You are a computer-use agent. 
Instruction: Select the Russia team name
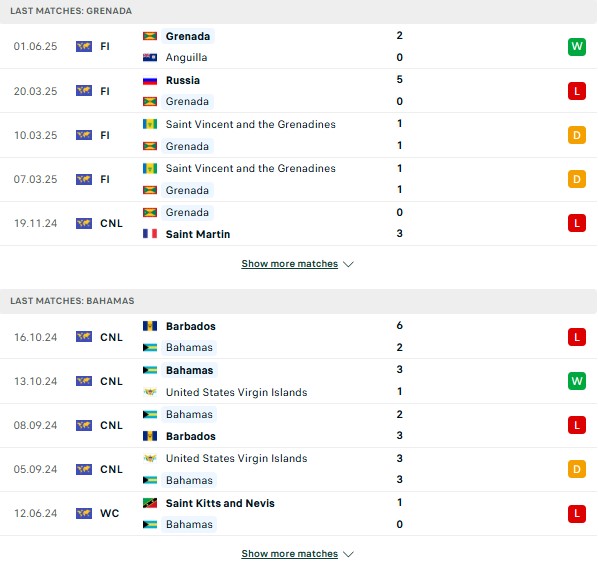point(183,80)
